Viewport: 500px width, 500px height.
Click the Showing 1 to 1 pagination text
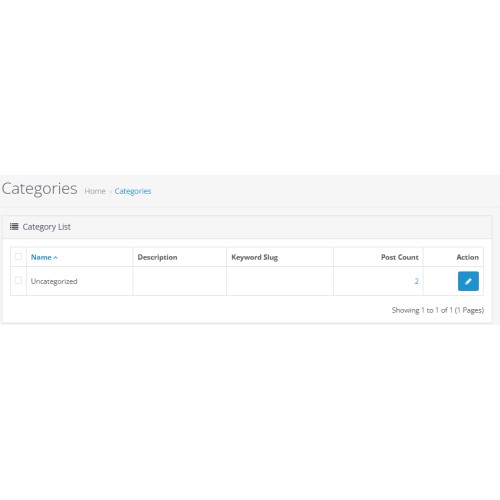pos(438,310)
